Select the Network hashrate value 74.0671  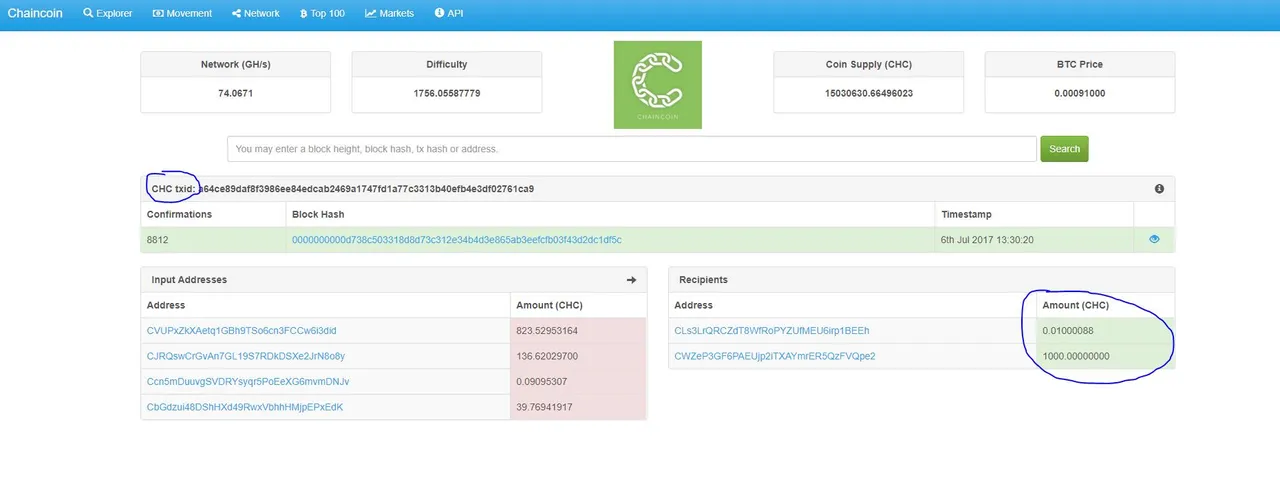235,93
